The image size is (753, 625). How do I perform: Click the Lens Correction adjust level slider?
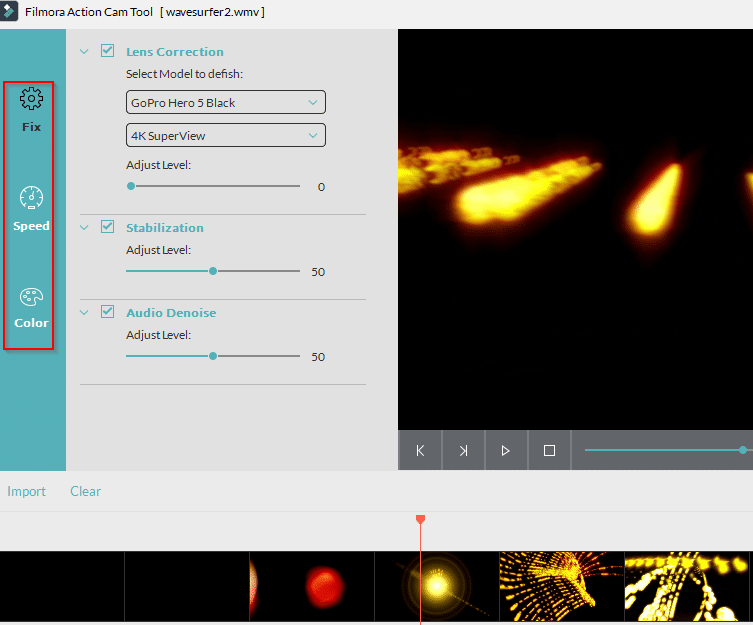click(213, 186)
